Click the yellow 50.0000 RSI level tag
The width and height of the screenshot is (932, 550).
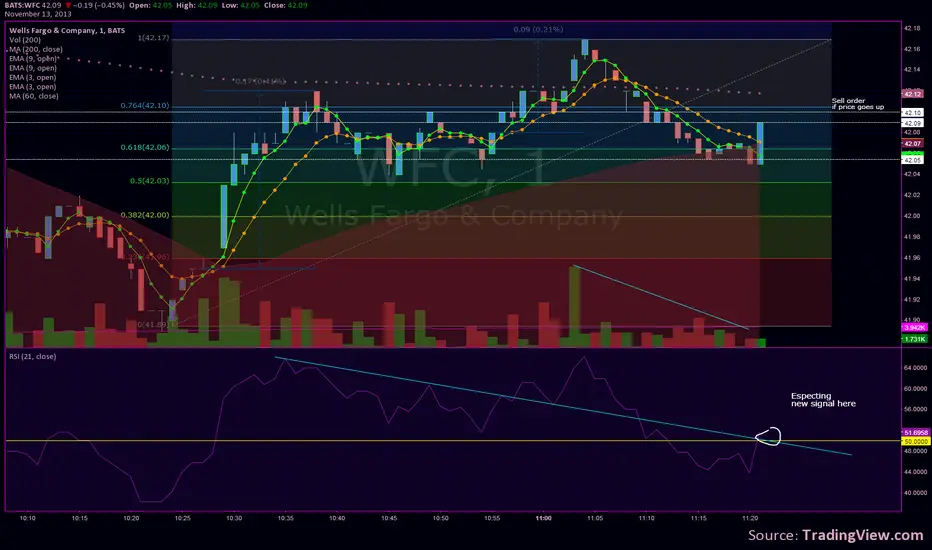tap(915, 442)
